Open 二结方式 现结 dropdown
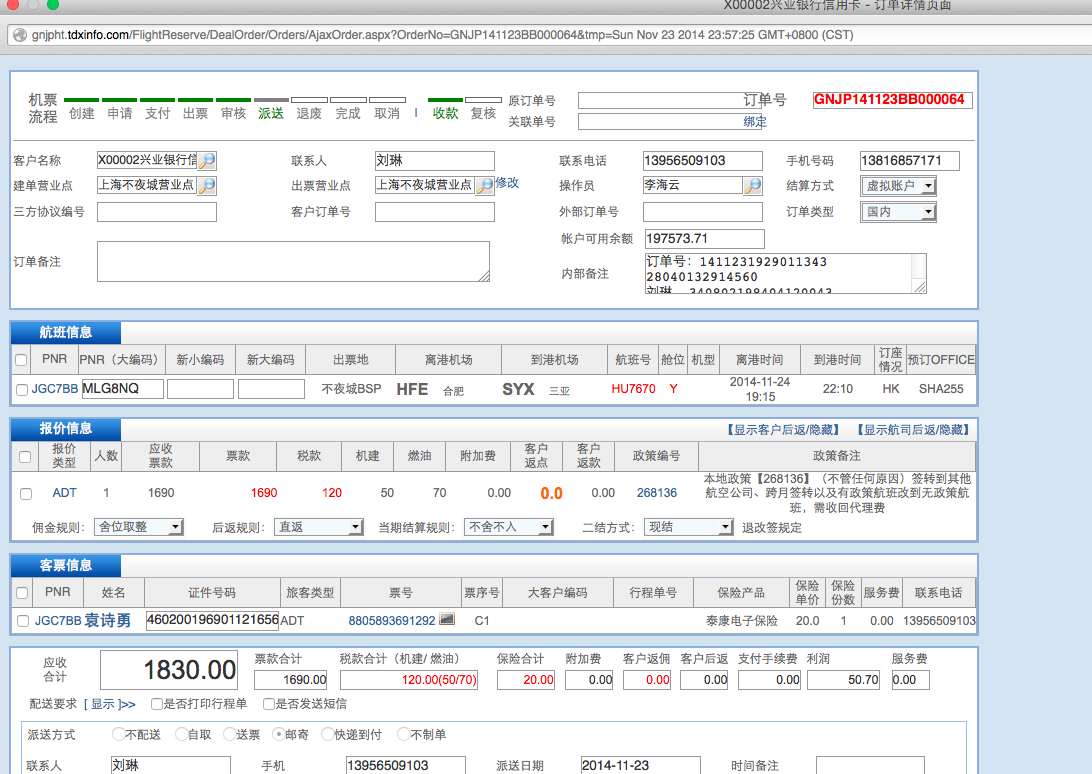Image resolution: width=1092 pixels, height=774 pixels. point(689,527)
